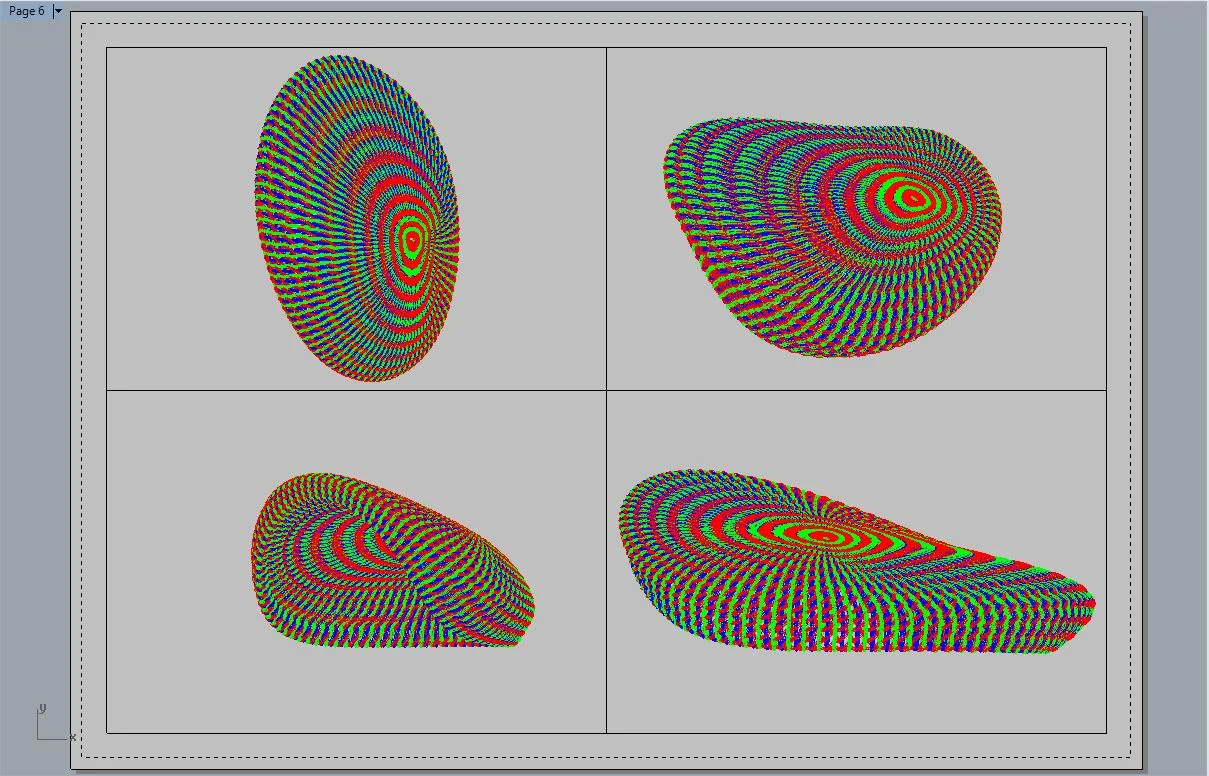
Task: Open the Page 6 viewport title menu arrow
Action: [x=58, y=11]
